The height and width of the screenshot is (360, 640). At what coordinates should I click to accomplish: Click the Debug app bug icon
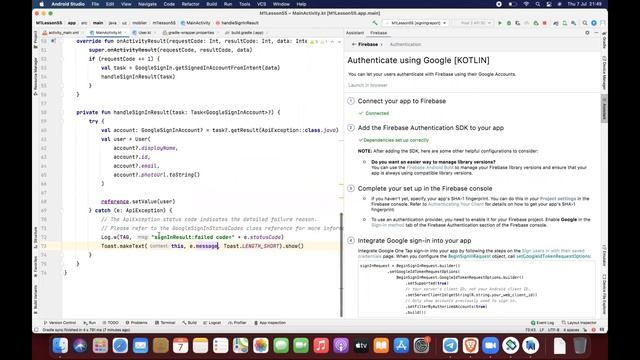[x=509, y=23]
